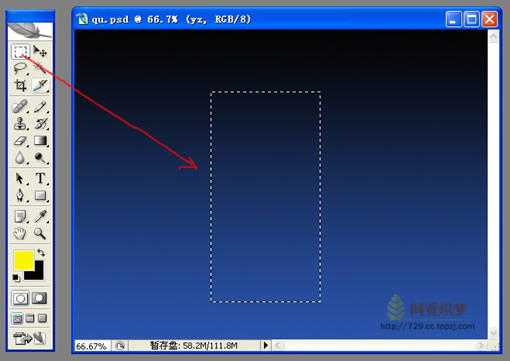
Task: Select the Move tool
Action: pyautogui.click(x=40, y=51)
